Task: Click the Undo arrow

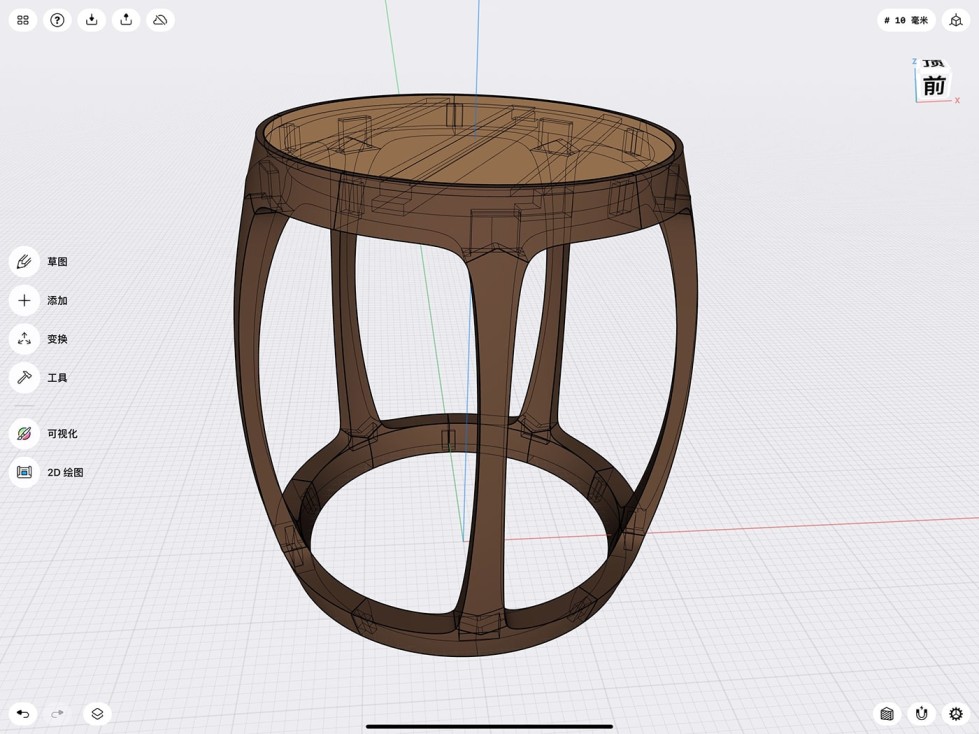Action: point(22,713)
